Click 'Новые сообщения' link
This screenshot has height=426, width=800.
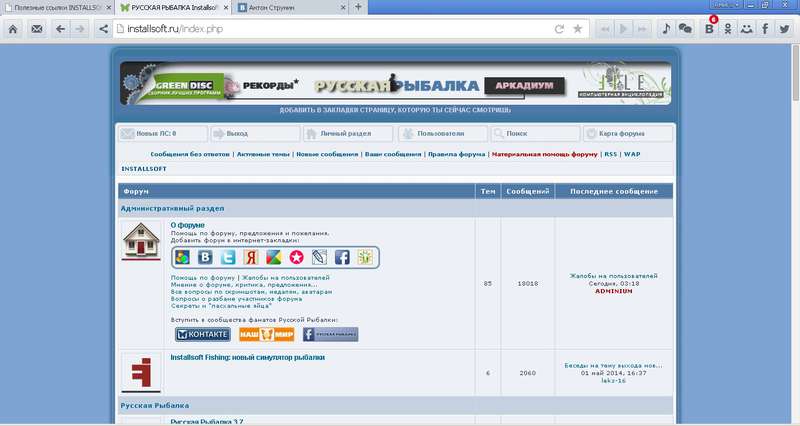pyautogui.click(x=327, y=154)
